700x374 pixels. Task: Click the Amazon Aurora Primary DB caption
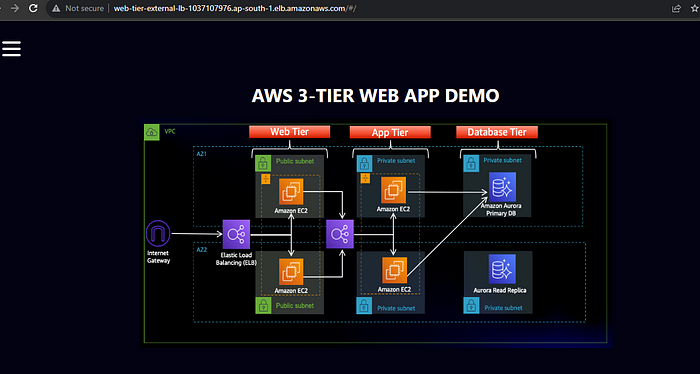coord(501,210)
